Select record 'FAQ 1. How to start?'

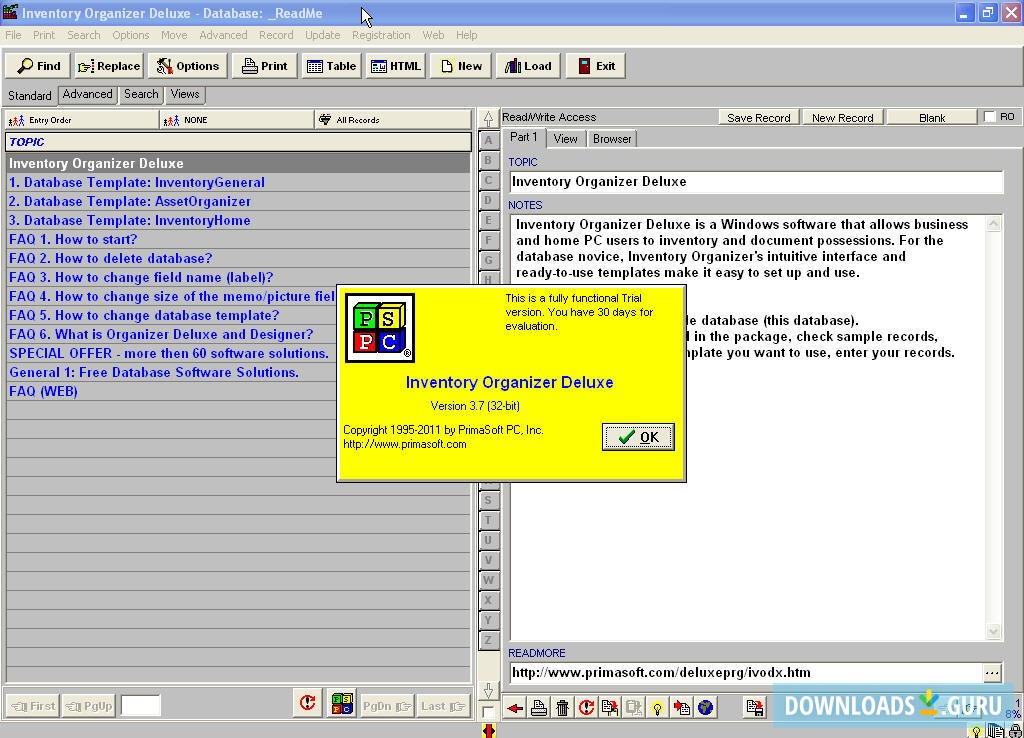pyautogui.click(x=238, y=240)
